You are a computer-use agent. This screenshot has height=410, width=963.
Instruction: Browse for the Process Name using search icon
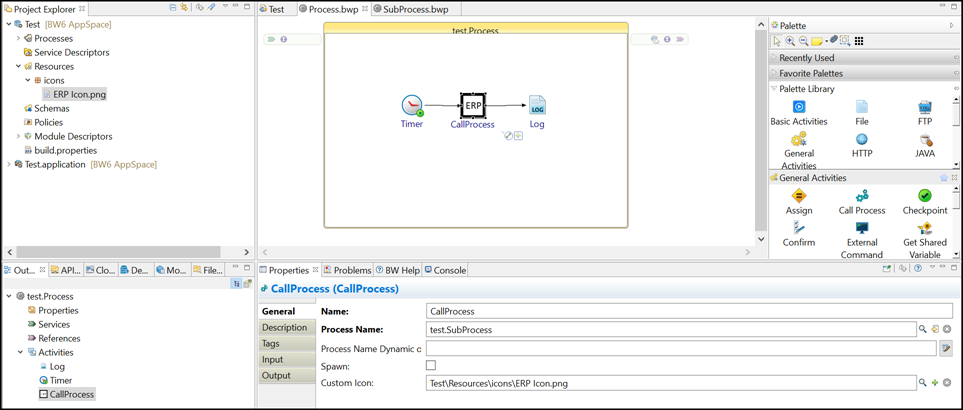point(922,329)
